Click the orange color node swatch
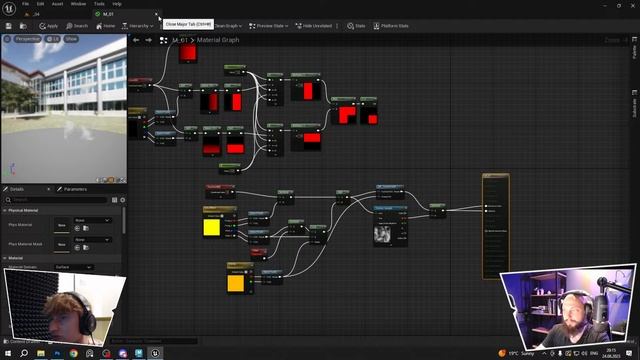Screen dimensions: 640x360 coord(236,283)
